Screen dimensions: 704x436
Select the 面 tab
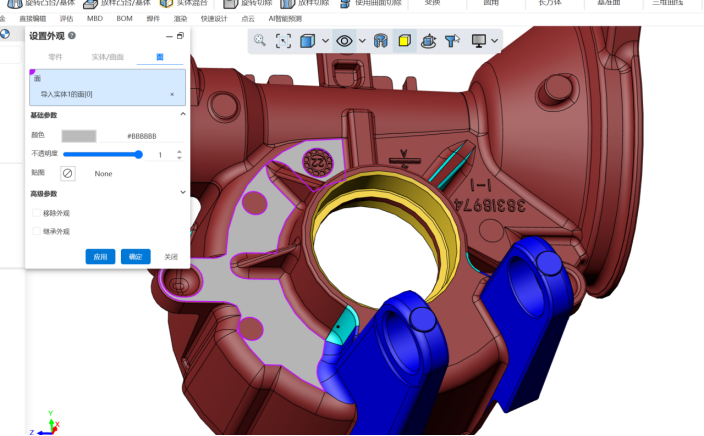point(160,57)
